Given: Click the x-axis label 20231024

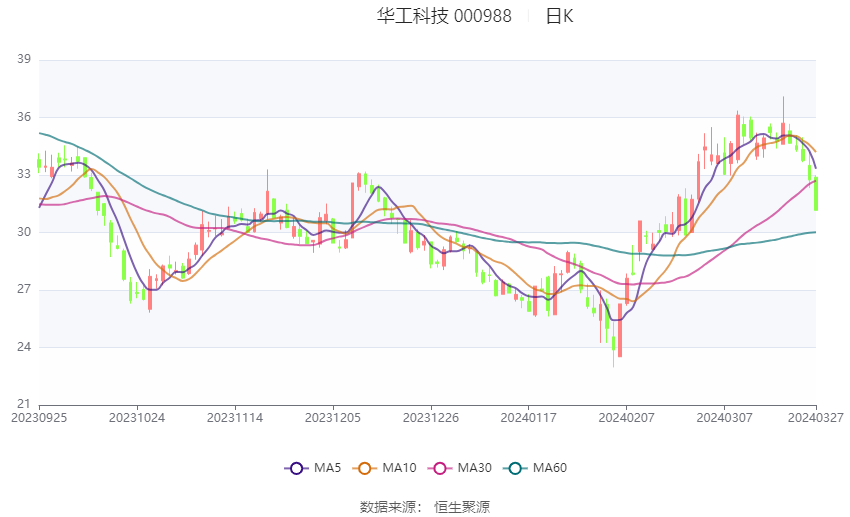Looking at the screenshot, I should pos(137,418).
